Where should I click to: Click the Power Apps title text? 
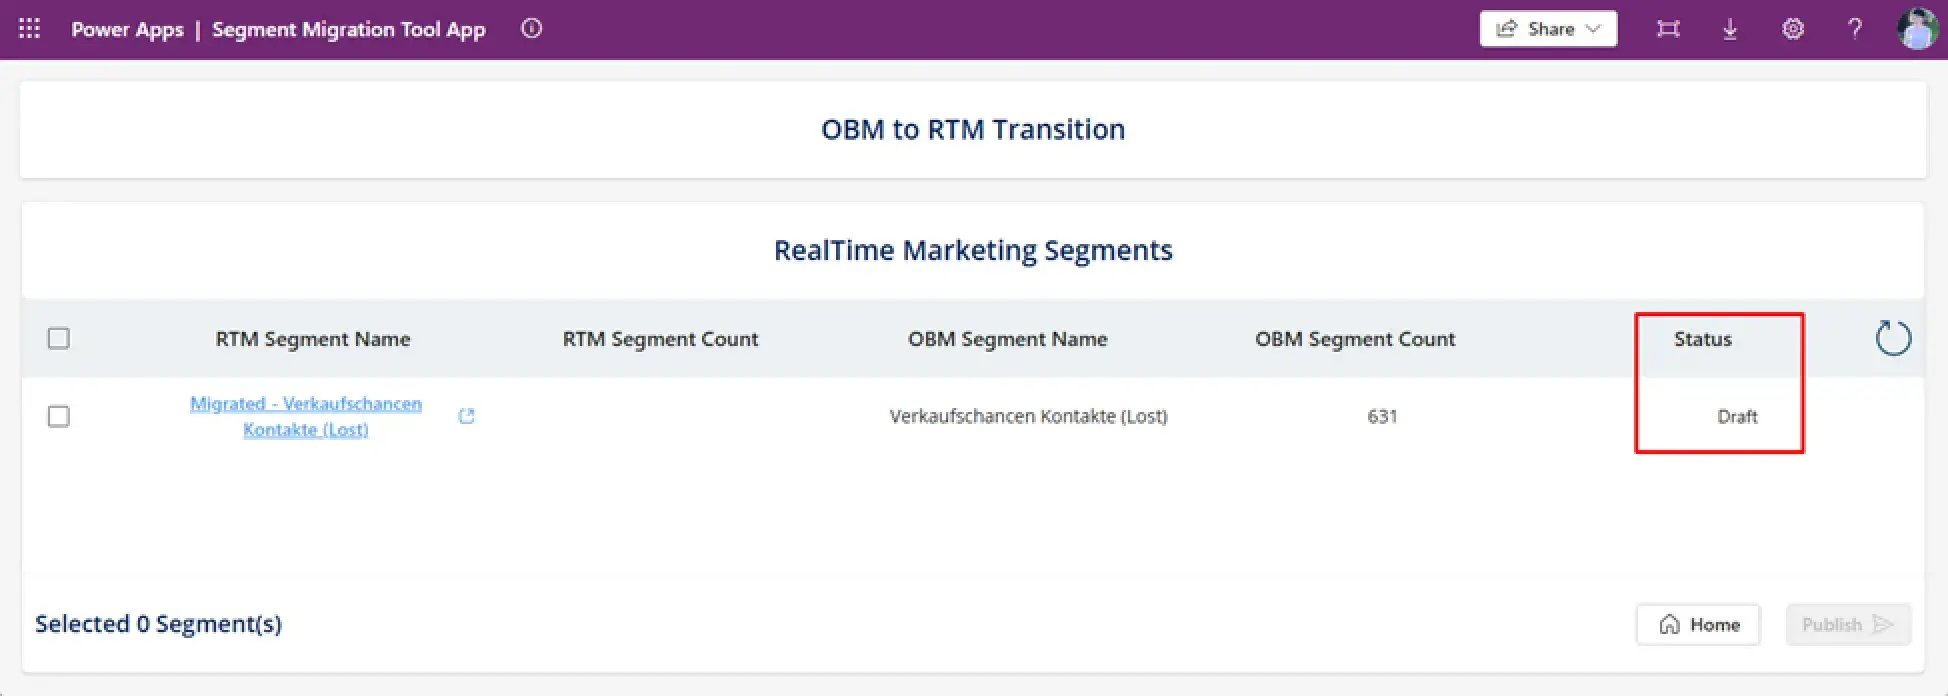click(128, 29)
